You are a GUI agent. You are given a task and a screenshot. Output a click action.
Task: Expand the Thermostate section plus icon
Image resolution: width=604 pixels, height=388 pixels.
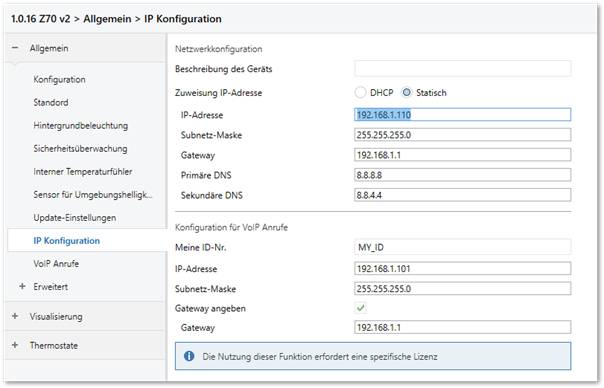click(x=15, y=345)
